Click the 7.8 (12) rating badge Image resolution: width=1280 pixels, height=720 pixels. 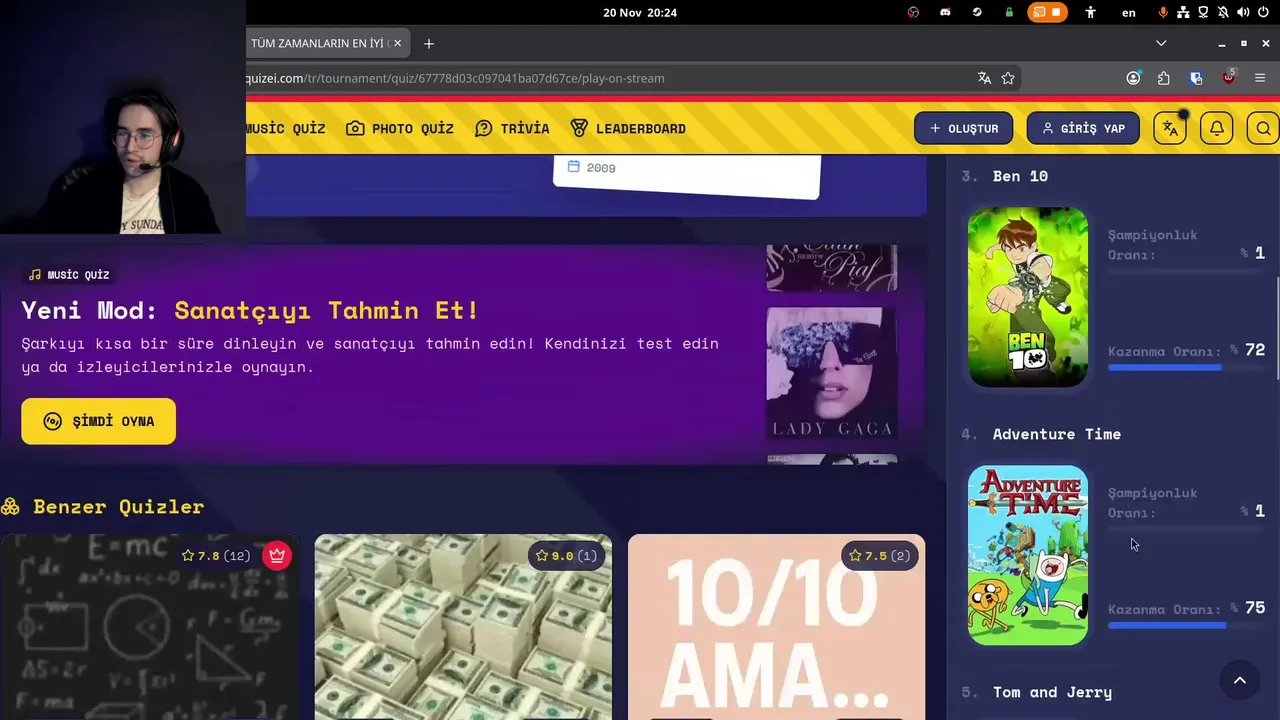[x=215, y=555]
